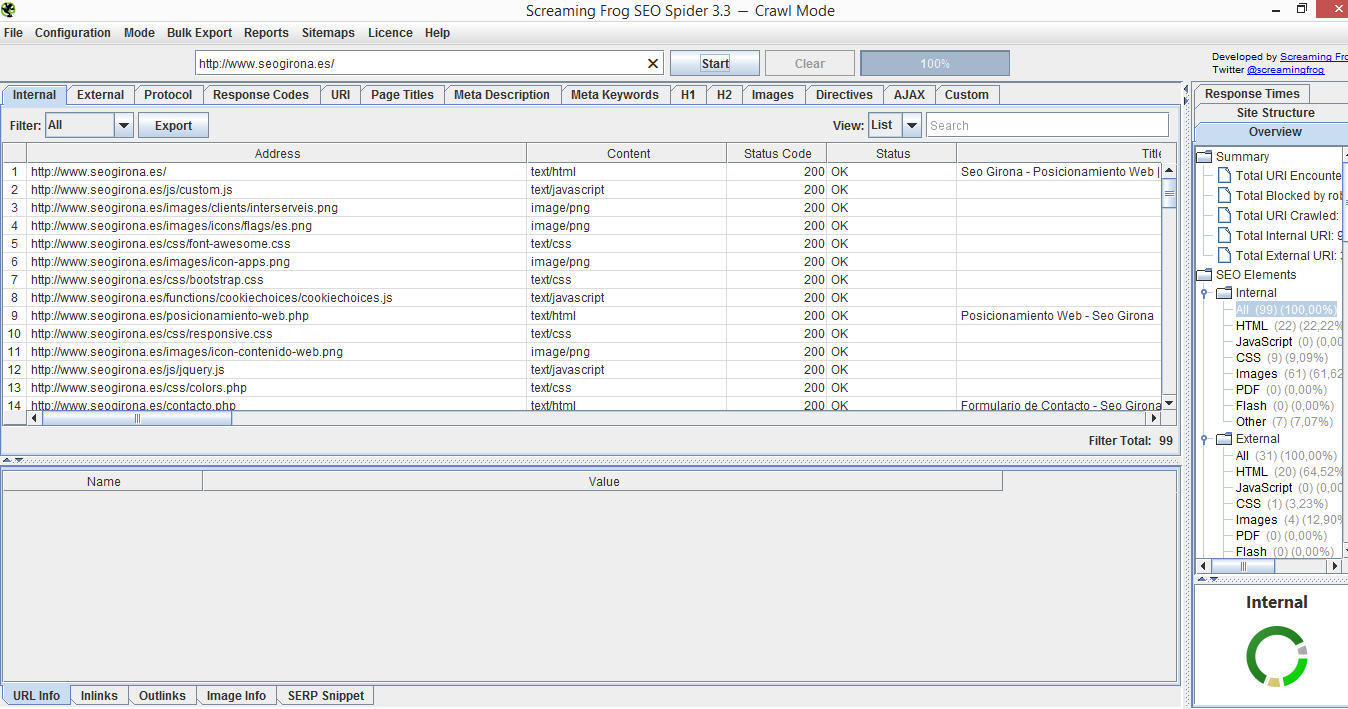Click the Screaming Frog app logo icon
The width and height of the screenshot is (1348, 709).
tap(9, 10)
